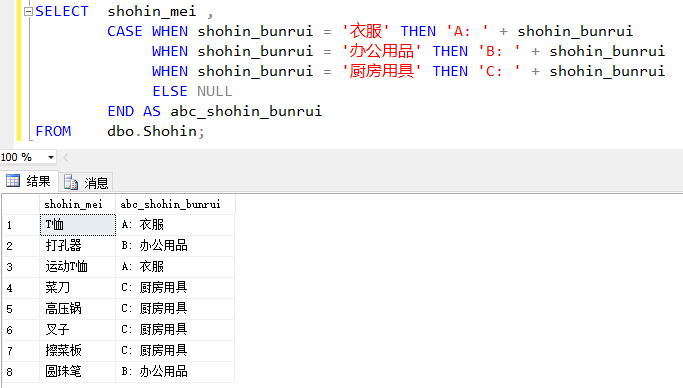Click the '办公用品' string literal in the query
Image resolution: width=683 pixels, height=388 pixels.
382,51
